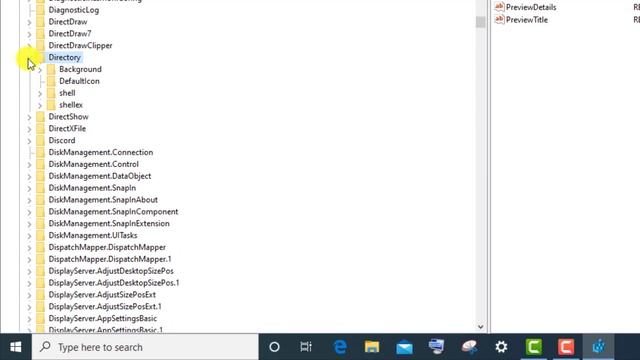640x360 pixels.
Task: Select the DefaultIcon subkey
Action: point(79,81)
